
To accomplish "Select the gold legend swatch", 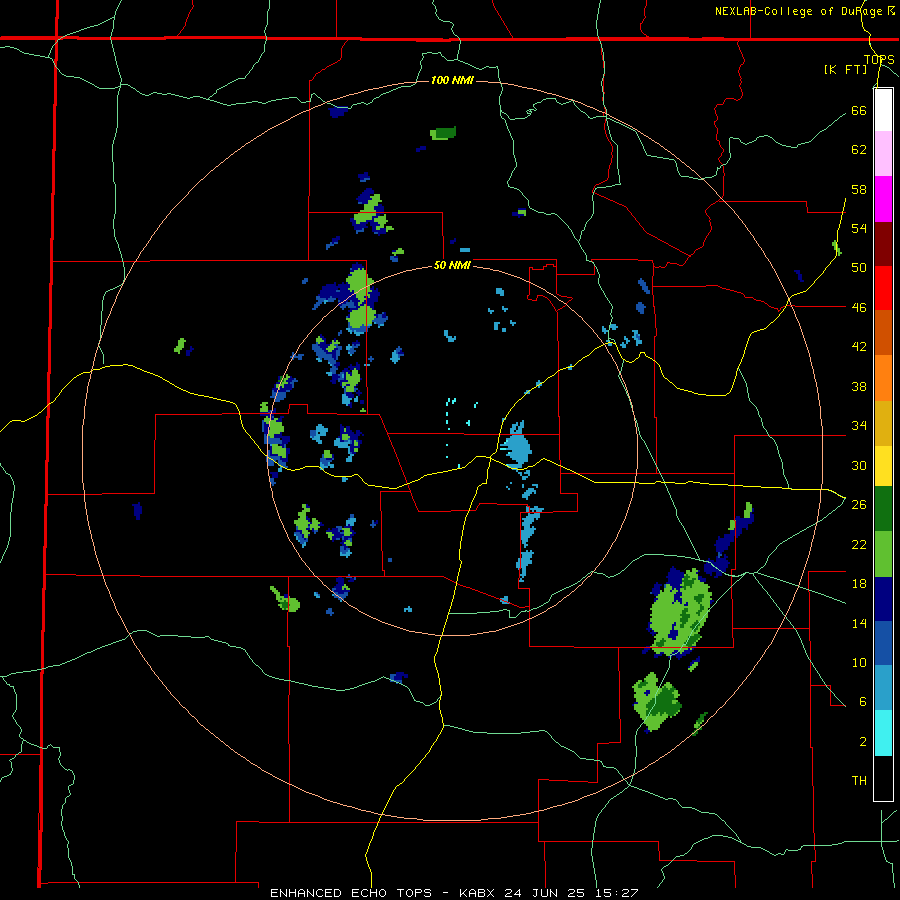I will 883,423.
